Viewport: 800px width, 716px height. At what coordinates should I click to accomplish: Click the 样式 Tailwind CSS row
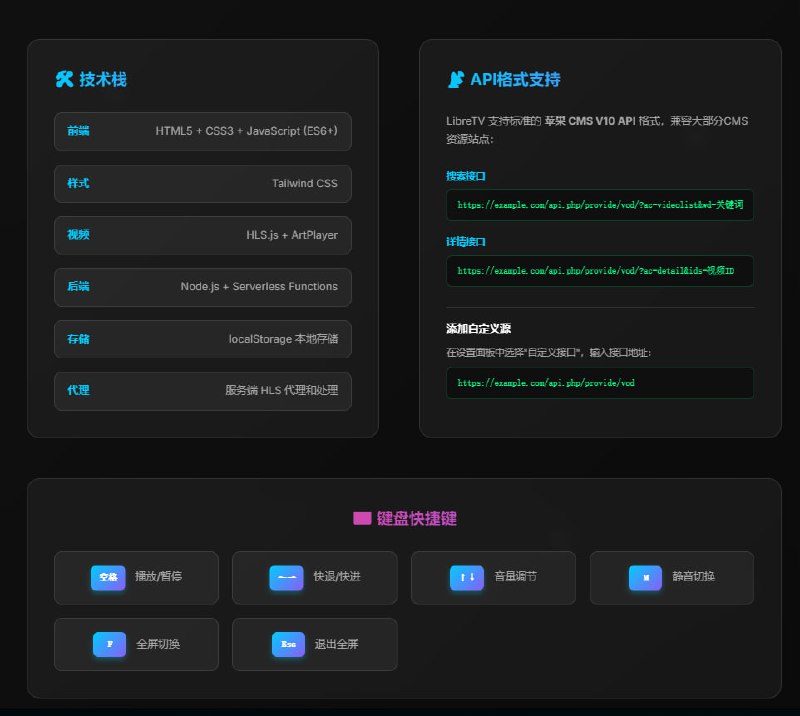pos(203,183)
